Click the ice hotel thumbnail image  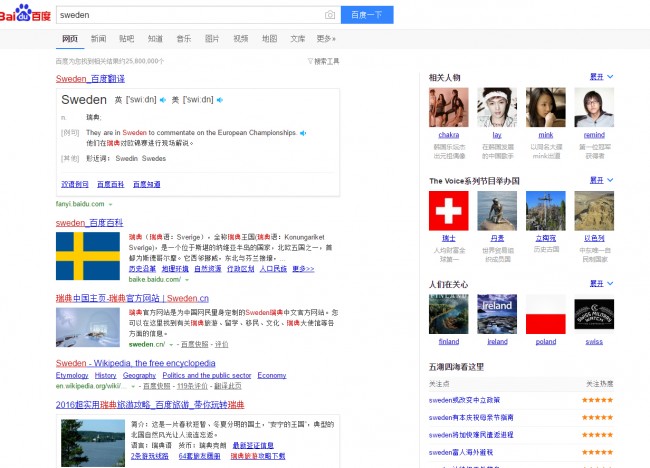[x=88, y=327]
